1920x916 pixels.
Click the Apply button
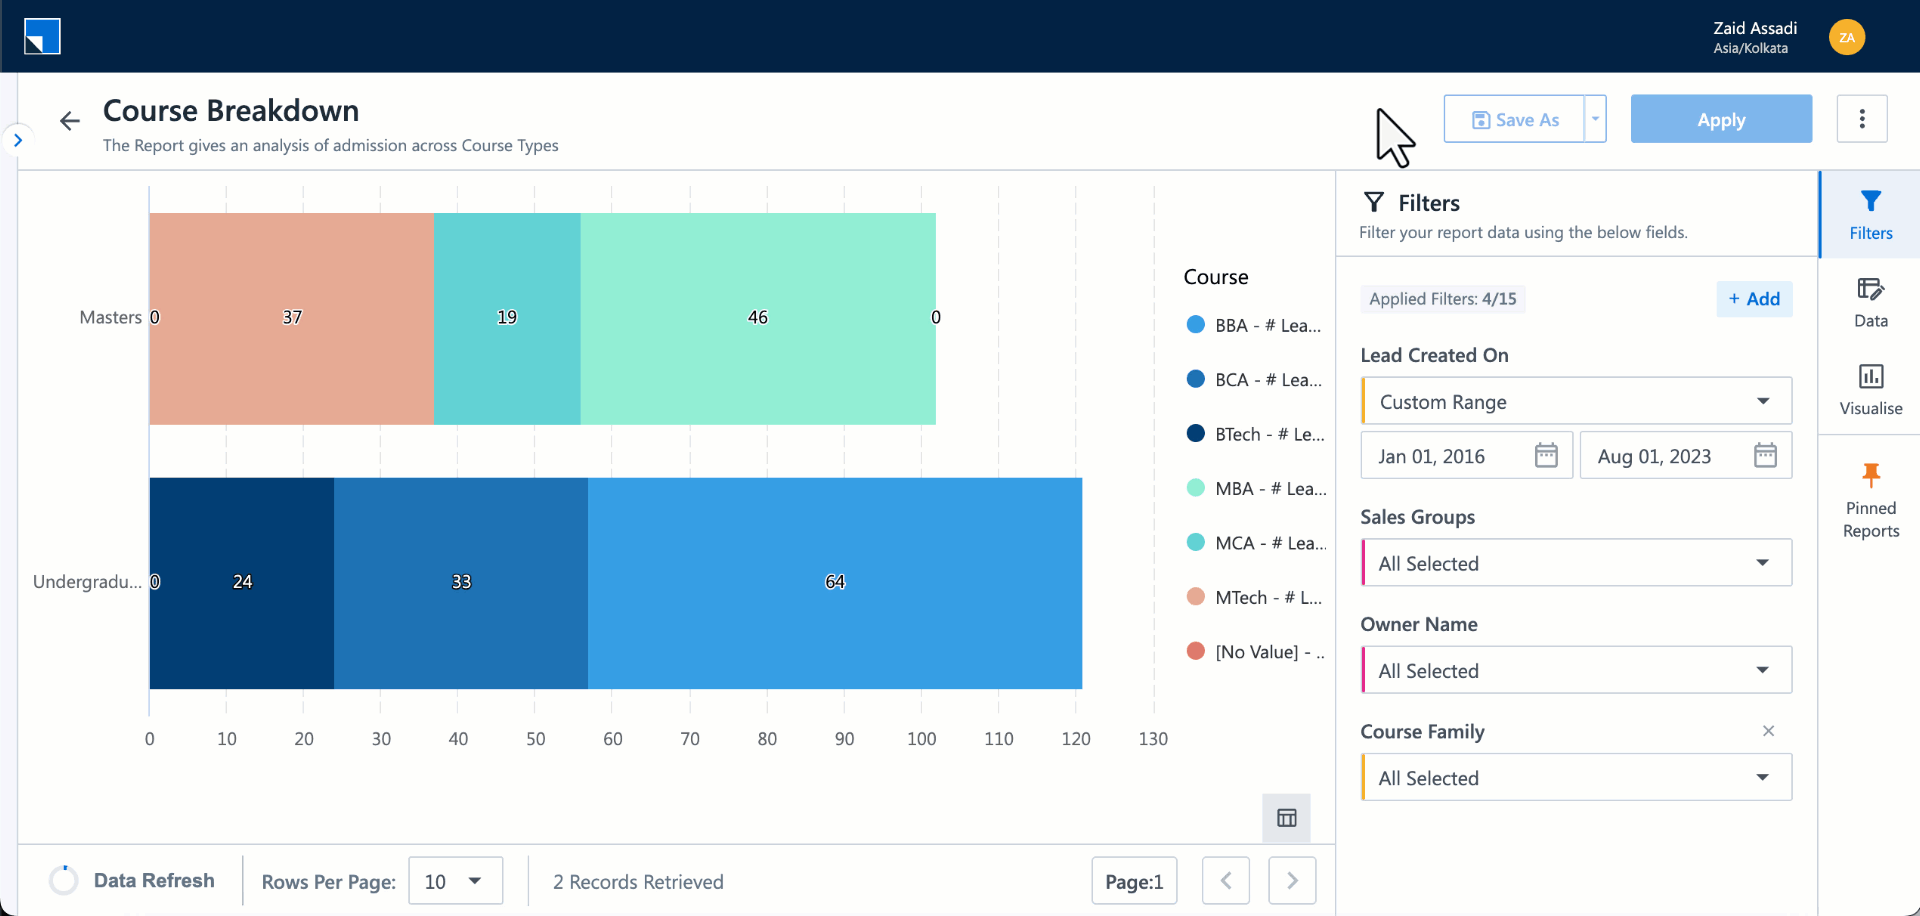point(1720,119)
